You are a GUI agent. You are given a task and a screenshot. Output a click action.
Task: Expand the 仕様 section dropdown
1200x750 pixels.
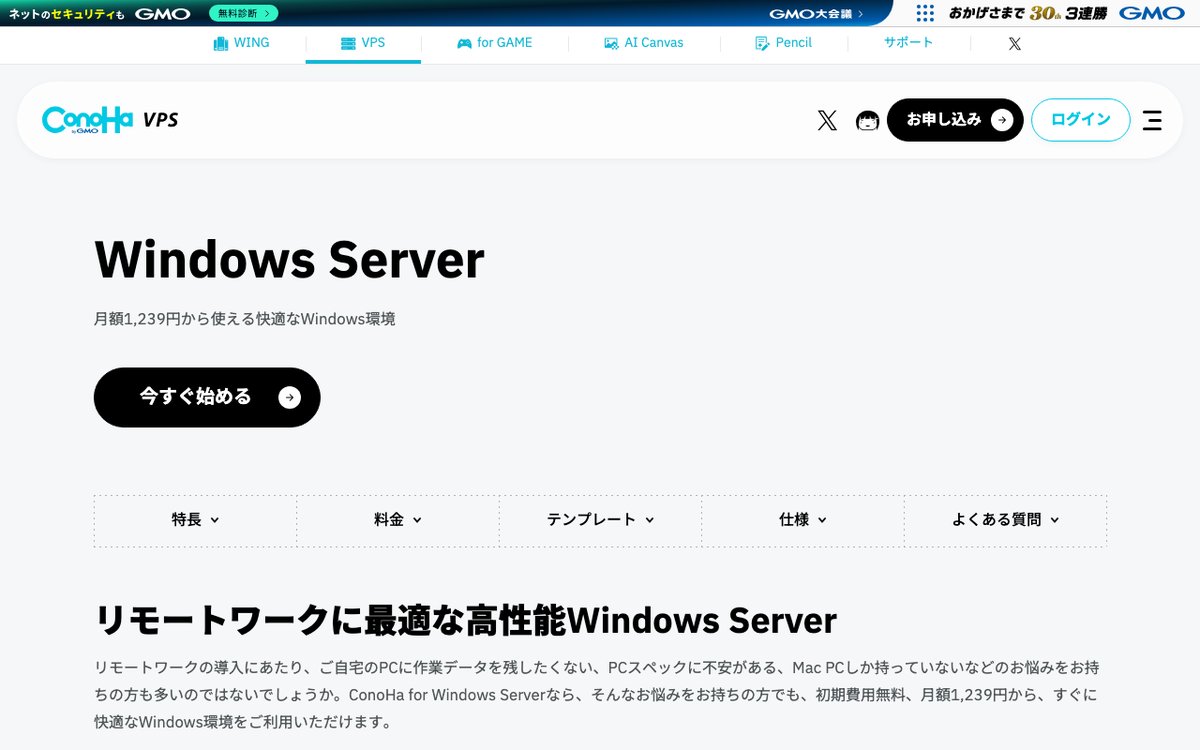(x=803, y=520)
